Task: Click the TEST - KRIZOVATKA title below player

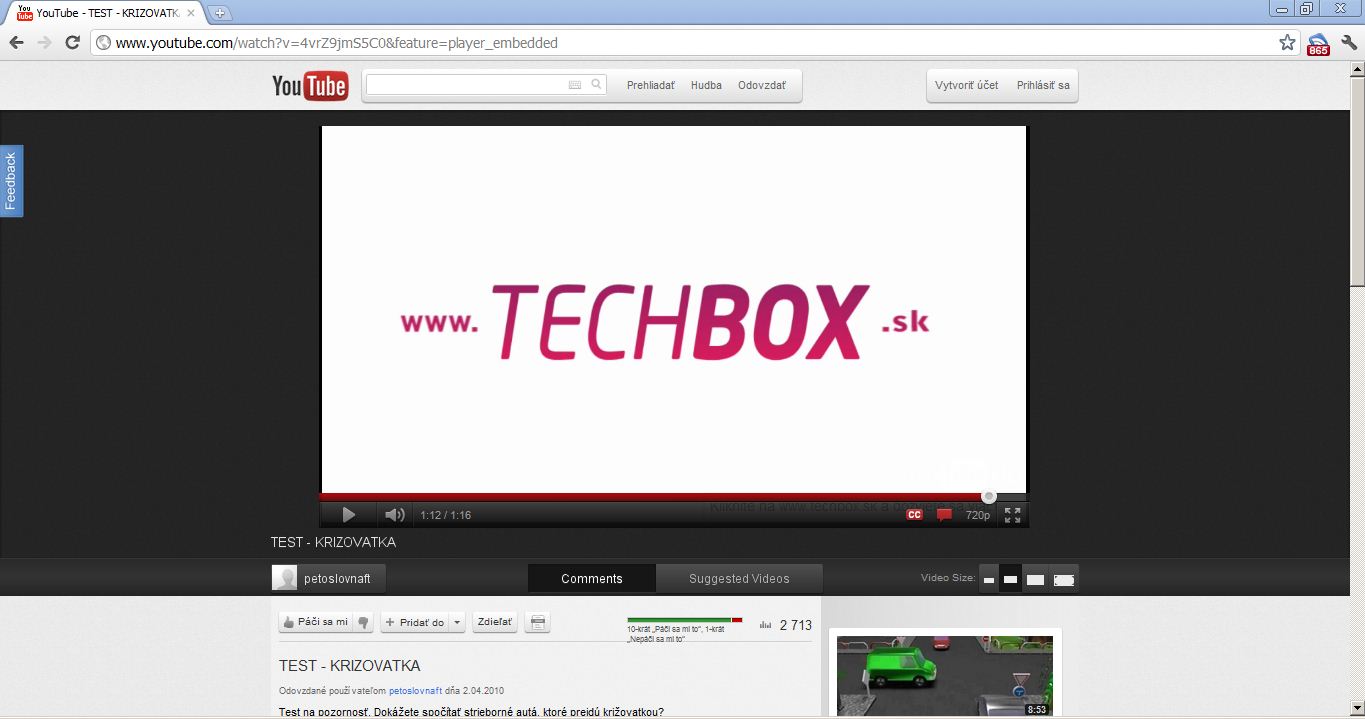Action: 333,542
